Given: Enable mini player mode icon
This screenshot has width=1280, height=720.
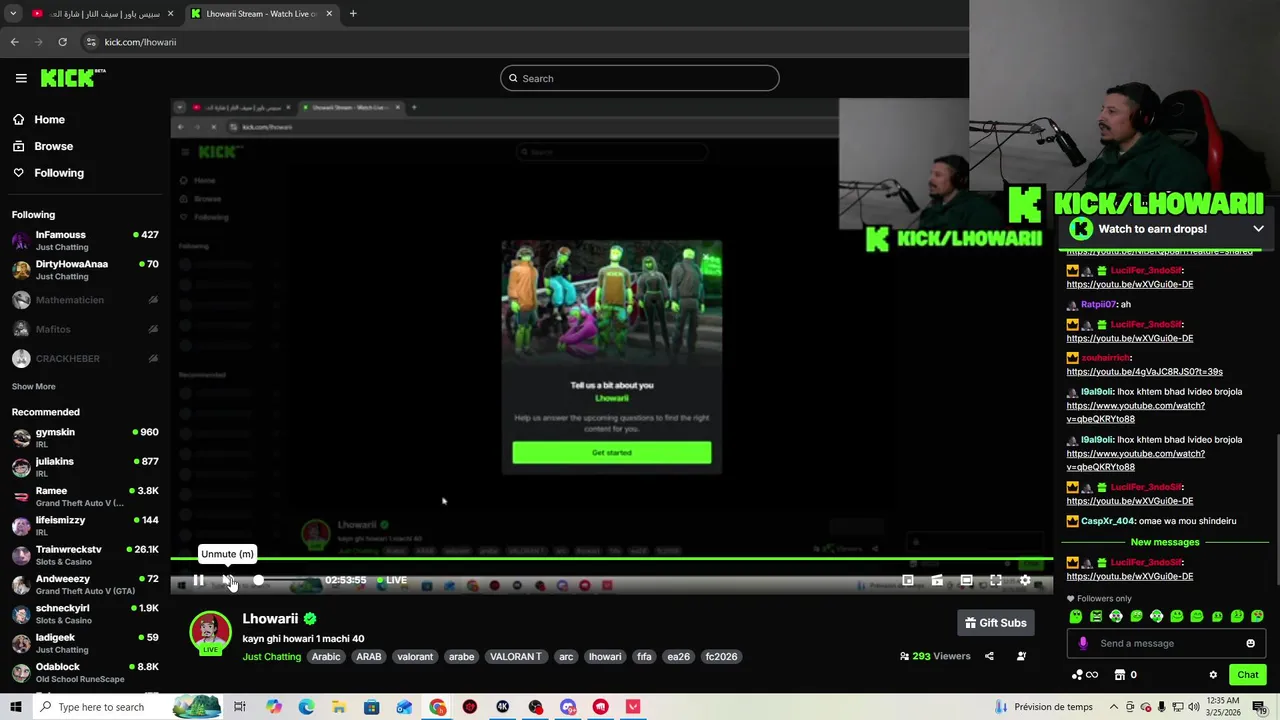Looking at the screenshot, I should 908,580.
